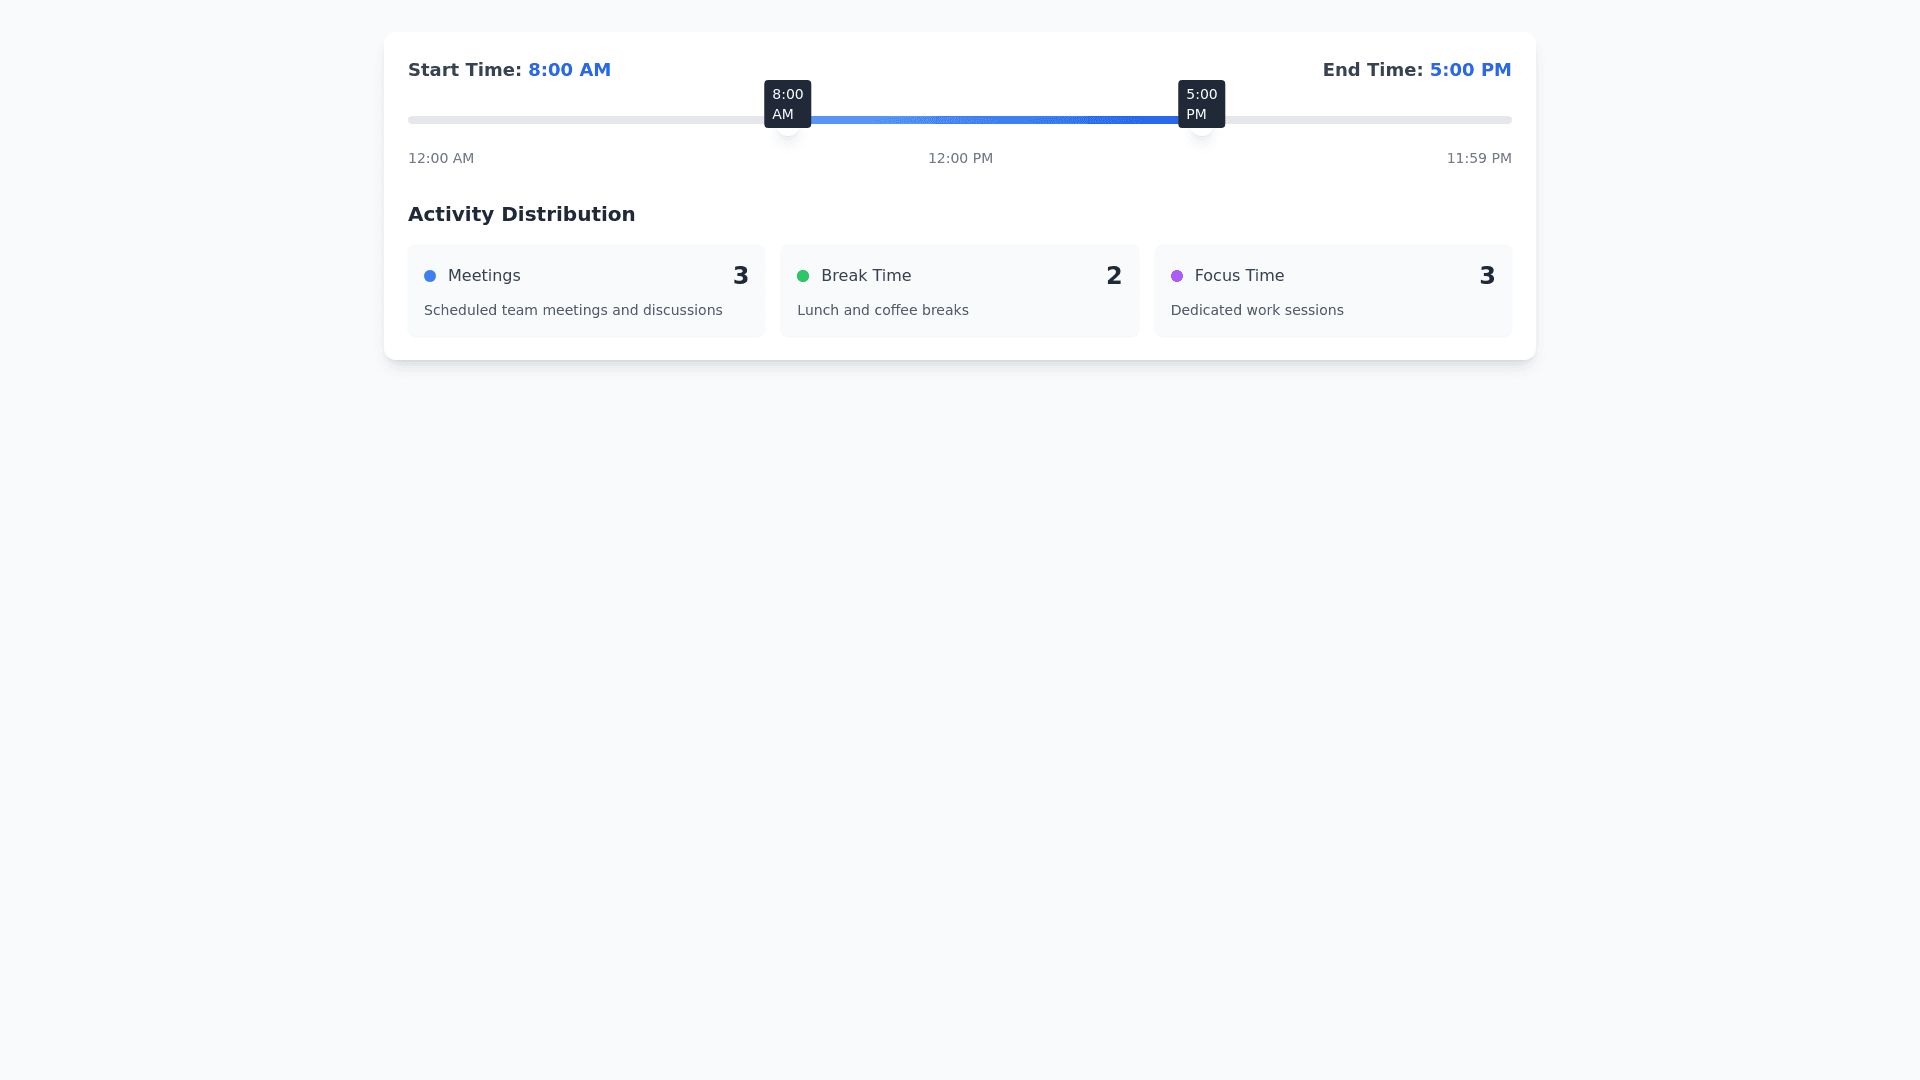
Task: Click the green Break Time dot icon
Action: 803,276
